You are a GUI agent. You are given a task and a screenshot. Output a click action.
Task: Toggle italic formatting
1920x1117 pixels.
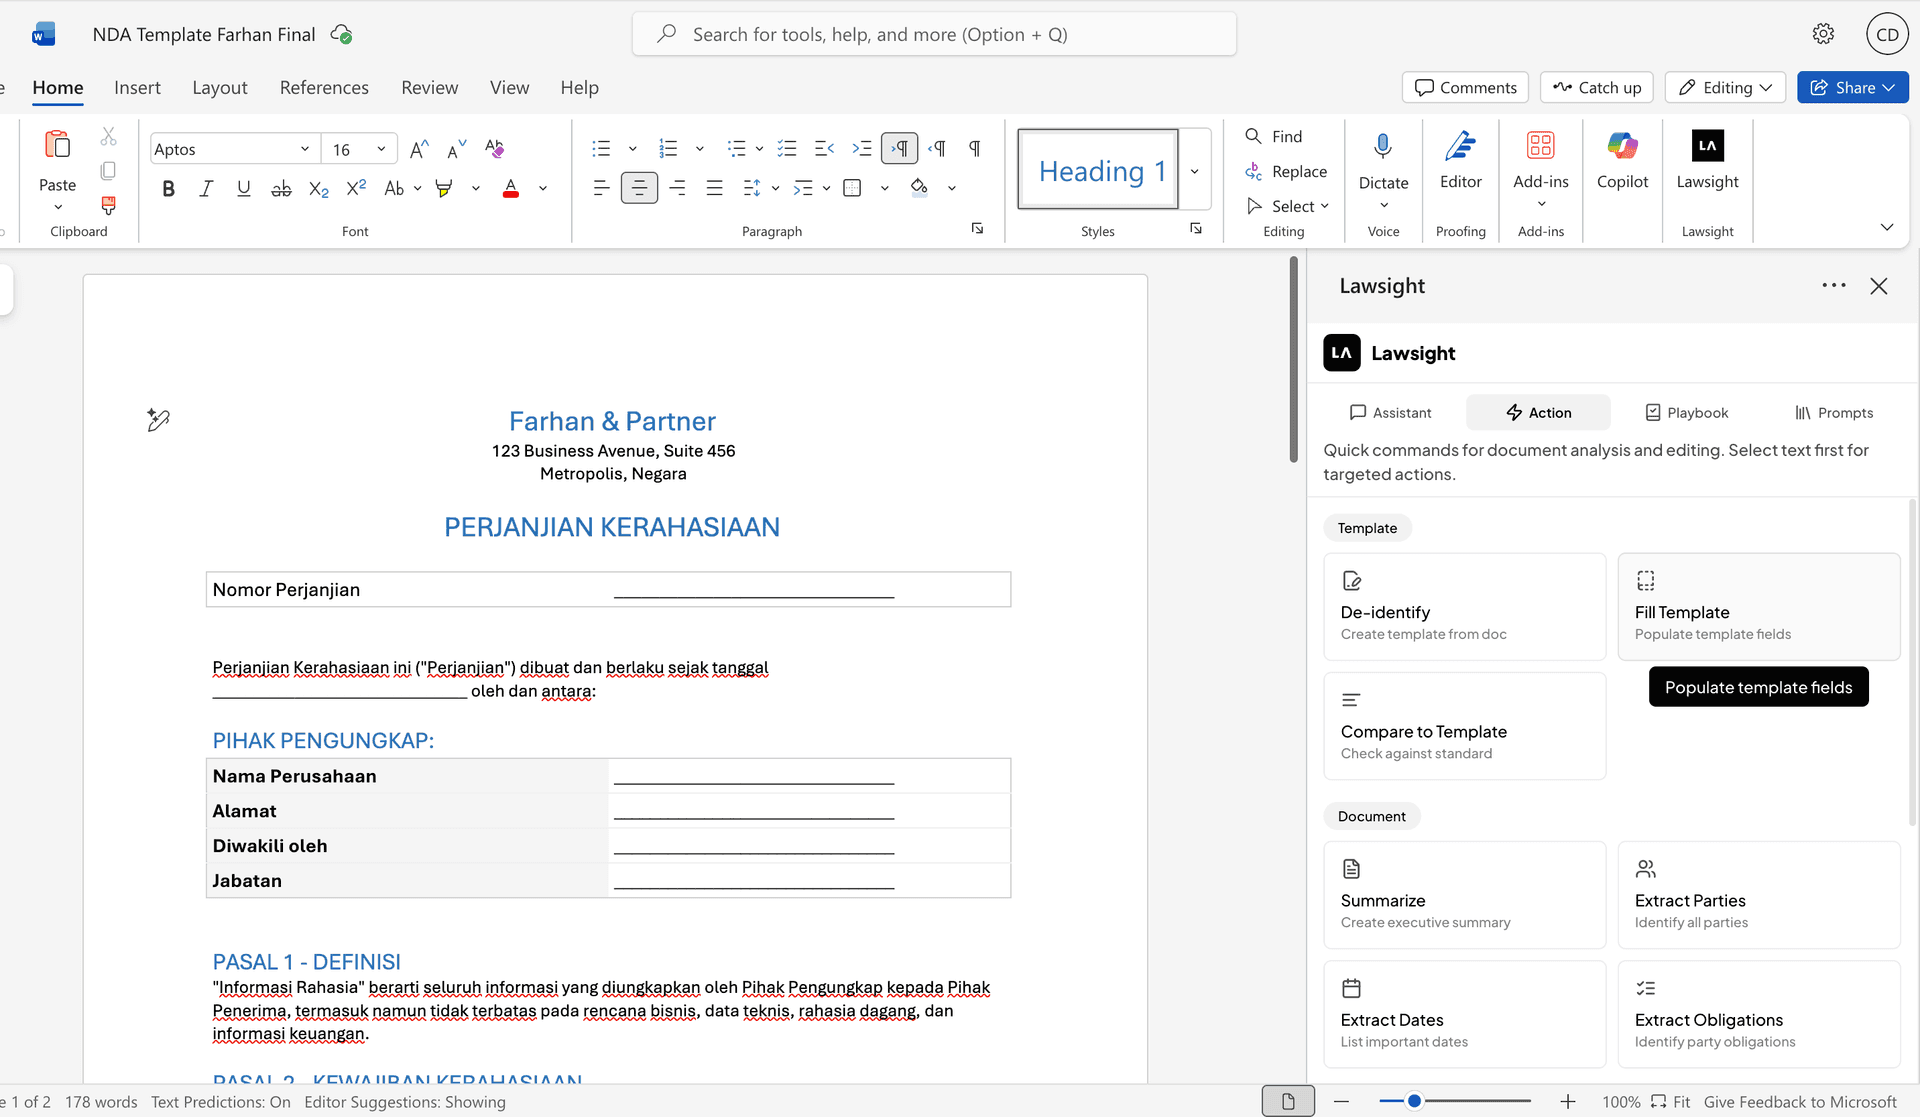206,188
